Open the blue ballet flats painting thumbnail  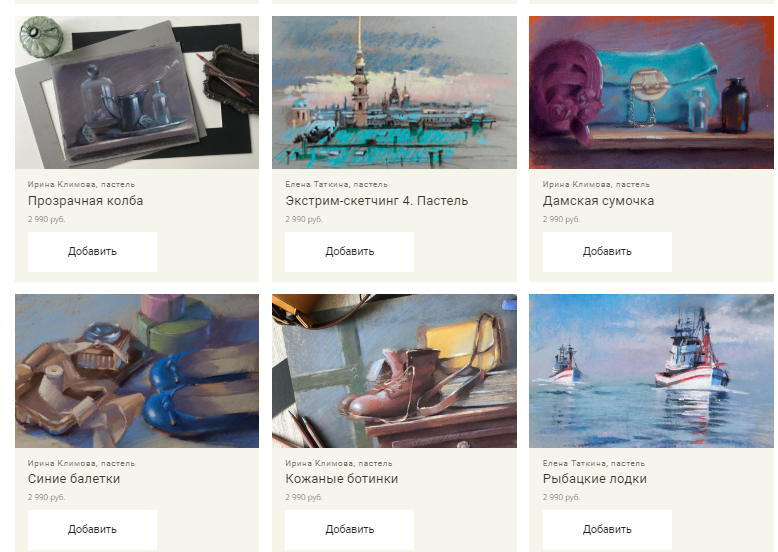pyautogui.click(x=137, y=371)
